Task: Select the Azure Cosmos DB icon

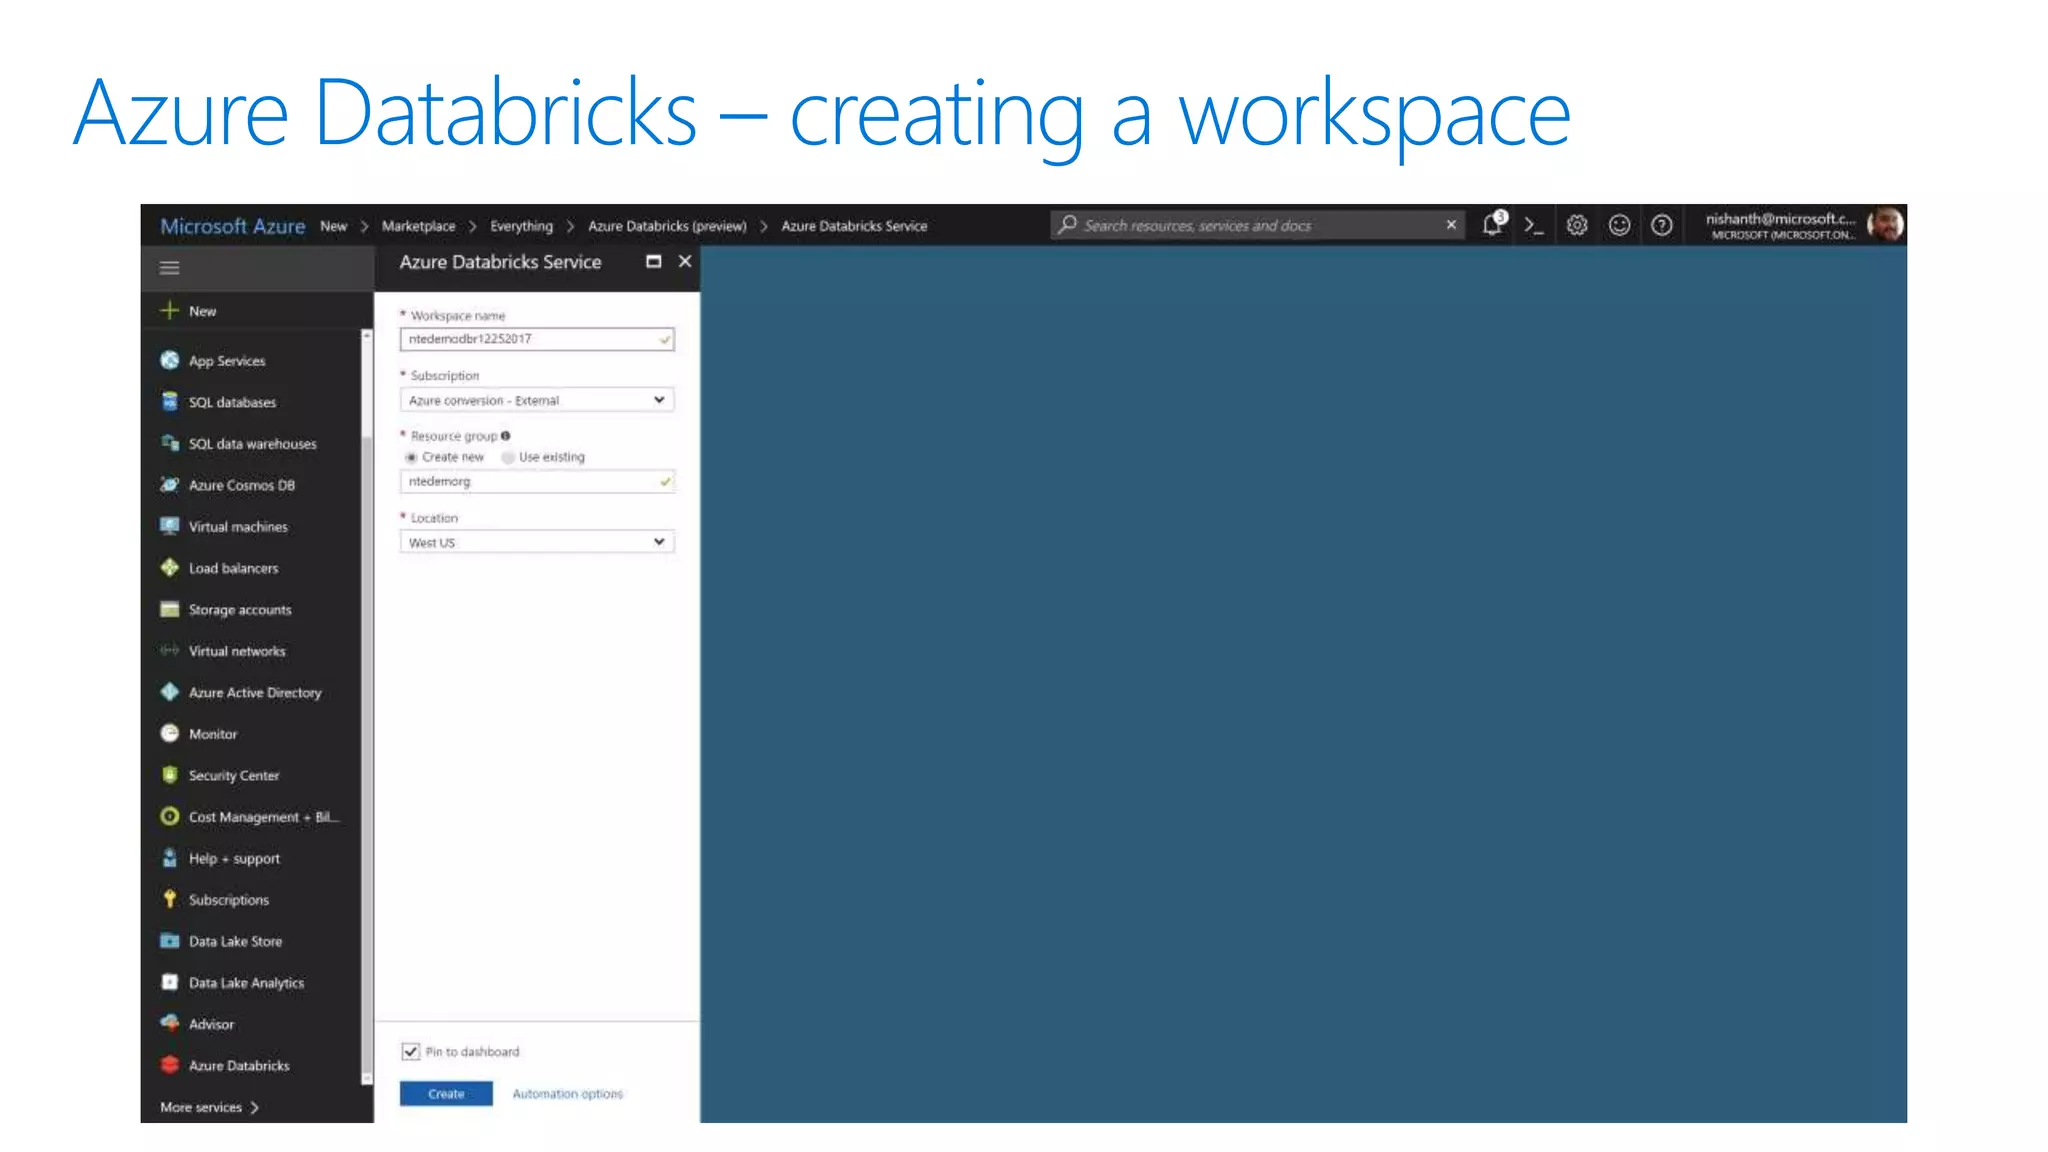Action: 170,484
